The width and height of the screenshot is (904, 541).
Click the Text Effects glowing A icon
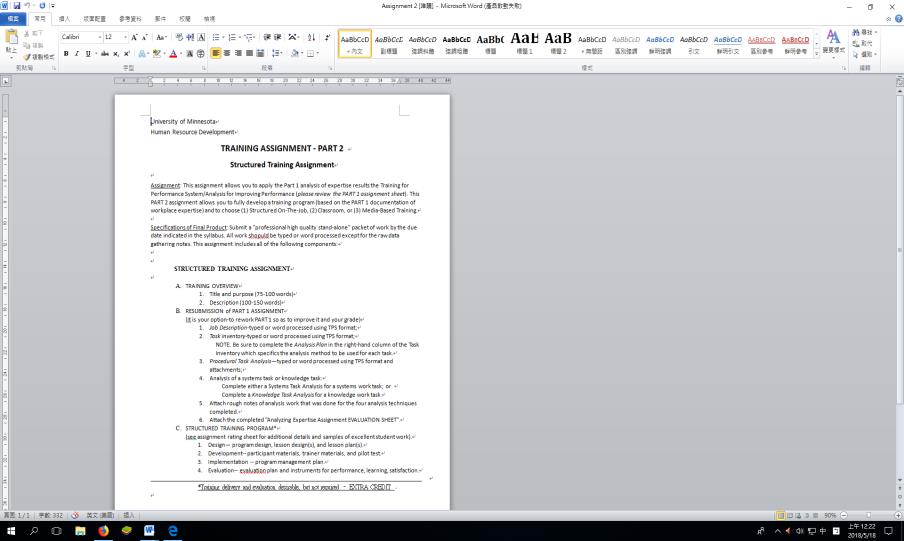(x=142, y=54)
